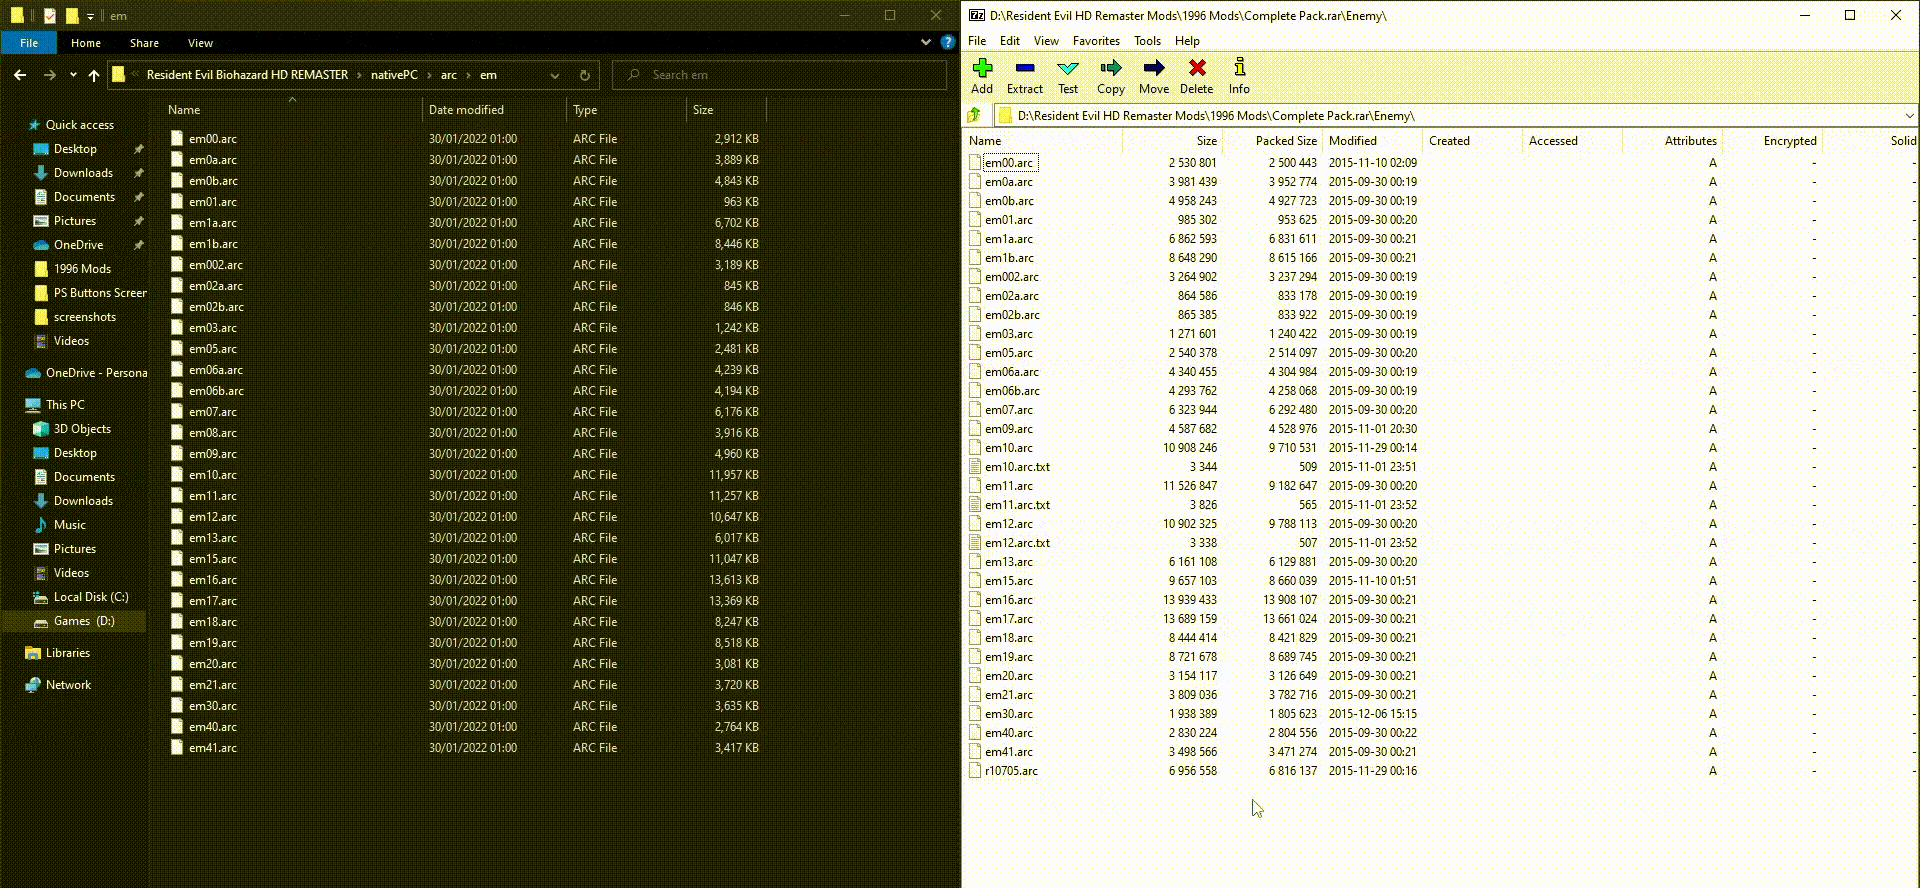This screenshot has width=1920, height=888.
Task: Select em10.arc.txt in the 7-Zip list
Action: [1017, 467]
